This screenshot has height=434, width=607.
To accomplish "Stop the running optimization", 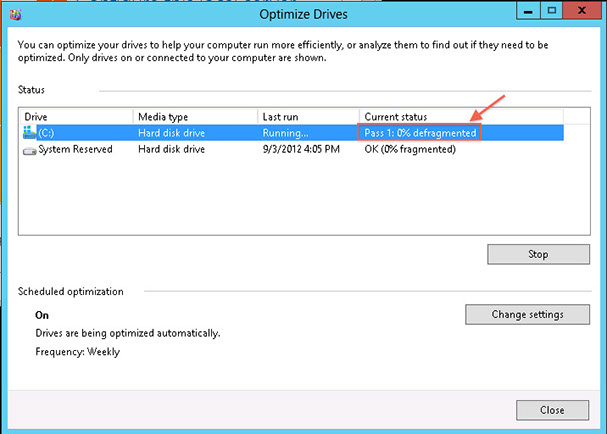I will point(537,254).
